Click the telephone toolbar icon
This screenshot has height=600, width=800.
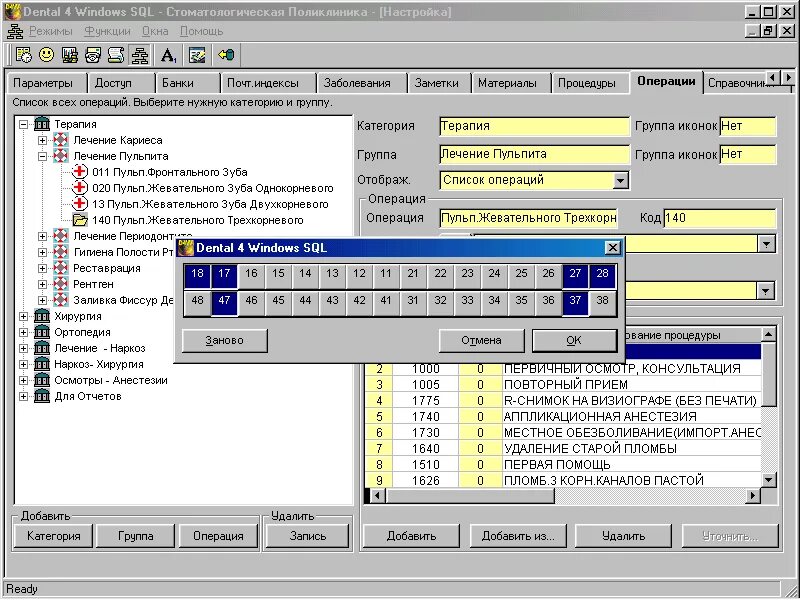point(93,55)
